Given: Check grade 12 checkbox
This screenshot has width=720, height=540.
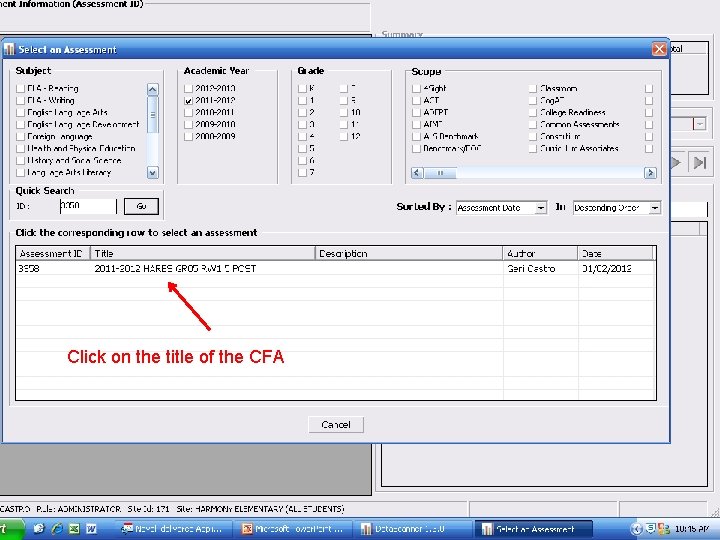Looking at the screenshot, I should point(344,137).
